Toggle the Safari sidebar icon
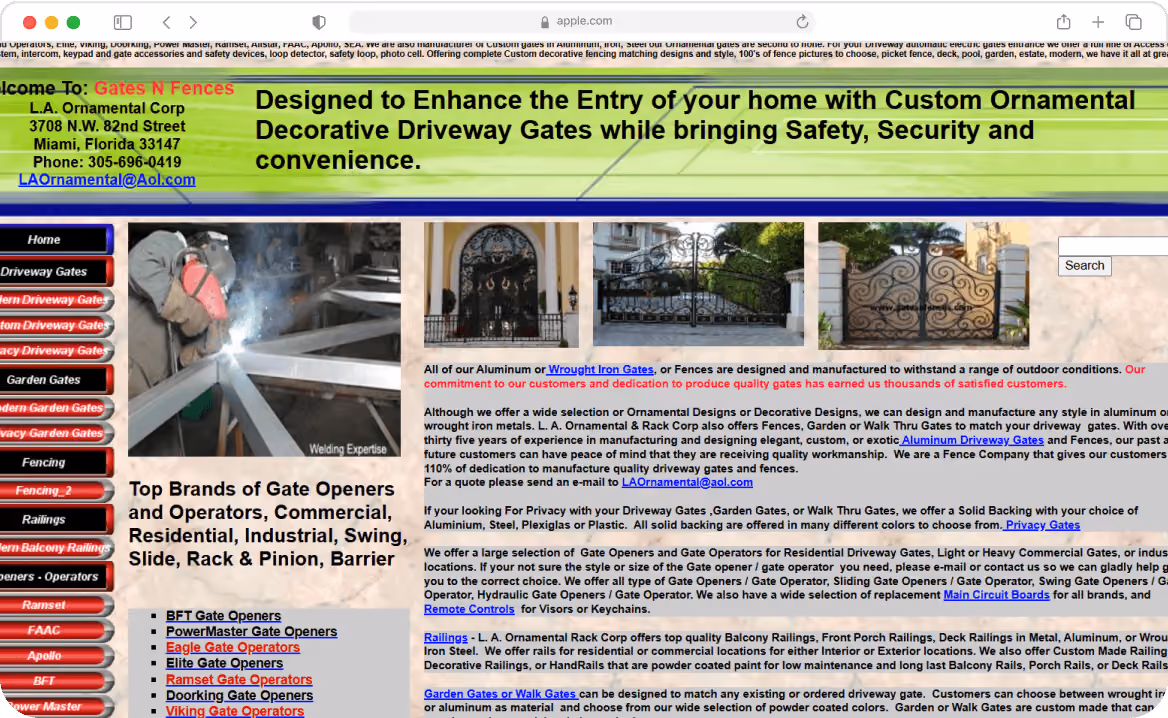1168x718 pixels. point(123,22)
